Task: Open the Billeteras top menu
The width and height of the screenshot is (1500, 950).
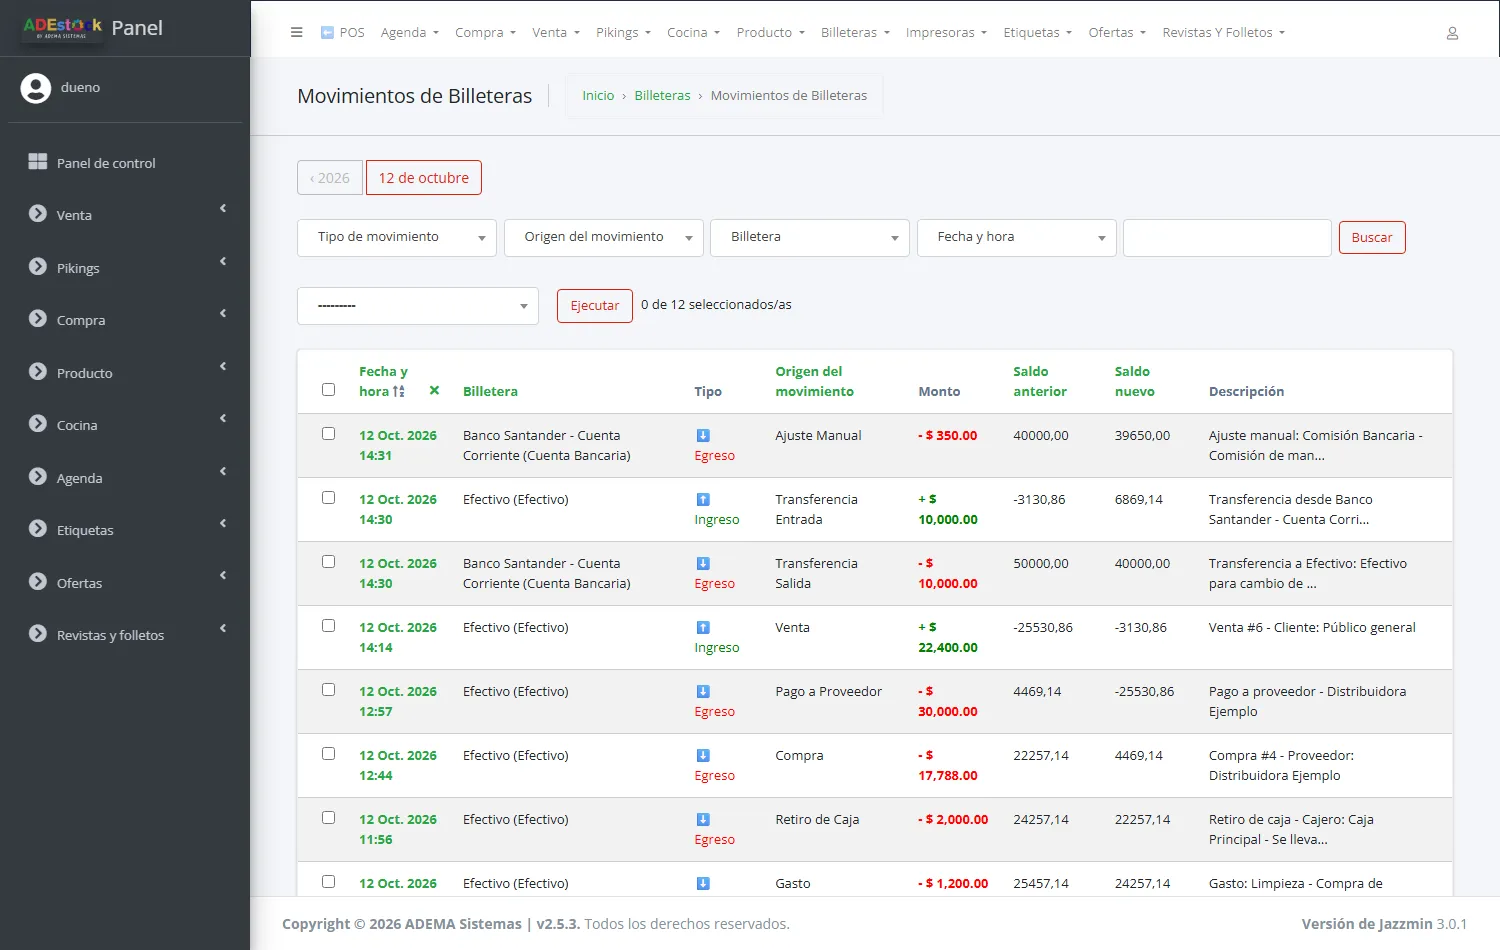Action: (855, 33)
